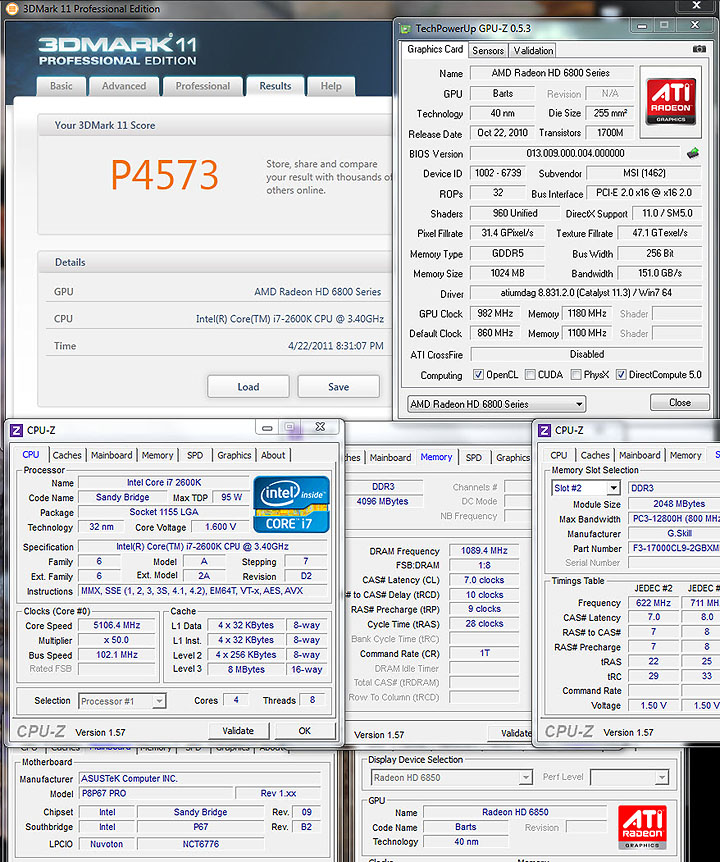Open the Slot #2 memory slot dropdown
The image size is (720, 862).
click(x=585, y=488)
